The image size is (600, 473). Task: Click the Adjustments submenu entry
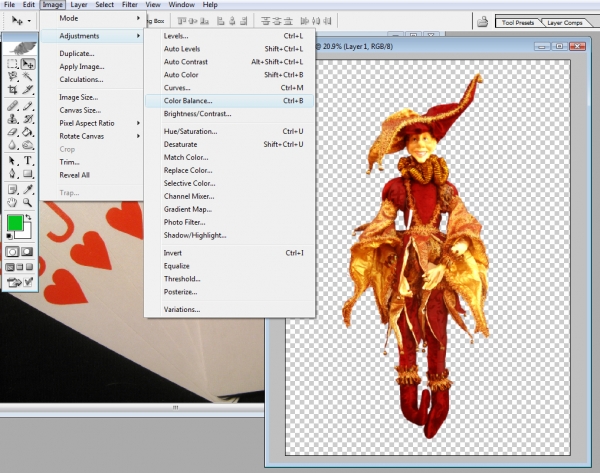[x=92, y=36]
